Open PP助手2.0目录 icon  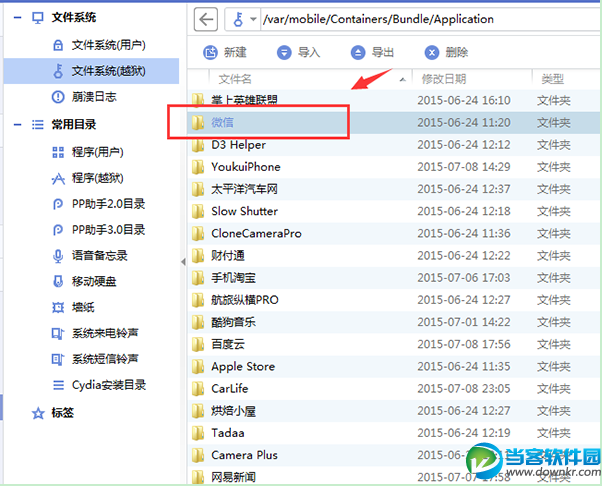(58, 204)
